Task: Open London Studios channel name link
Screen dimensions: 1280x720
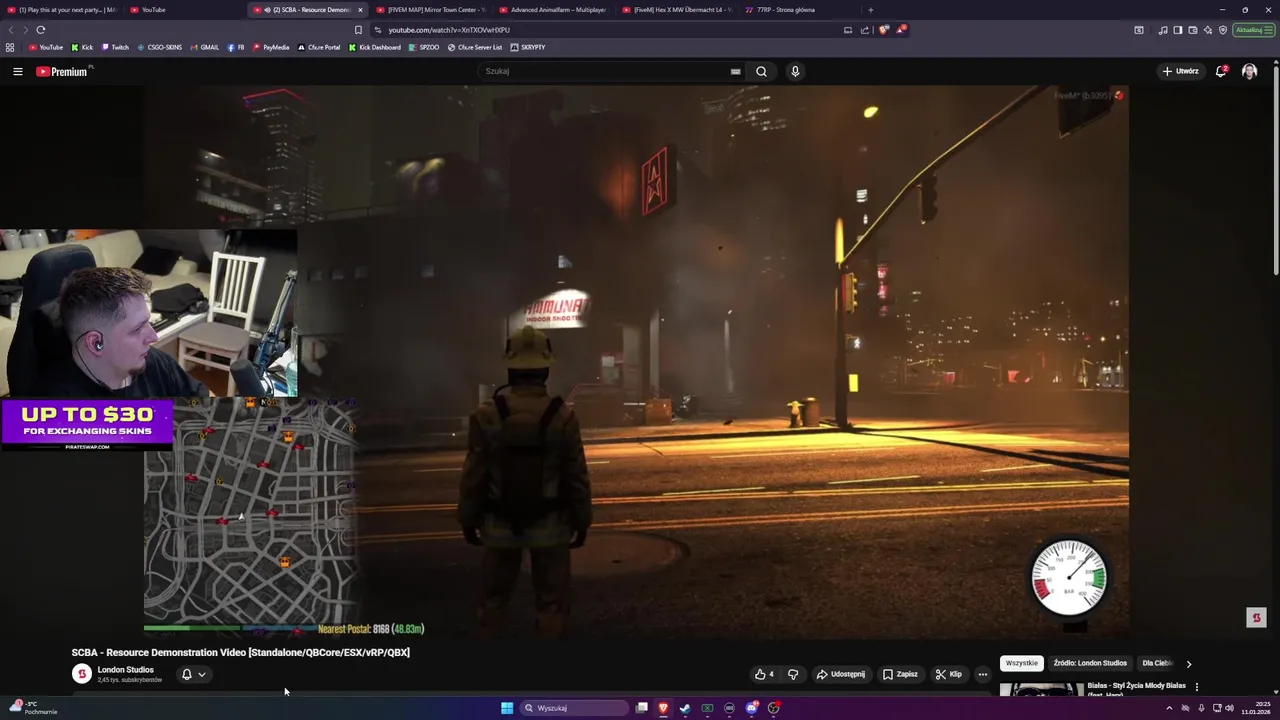Action: click(x=125, y=670)
